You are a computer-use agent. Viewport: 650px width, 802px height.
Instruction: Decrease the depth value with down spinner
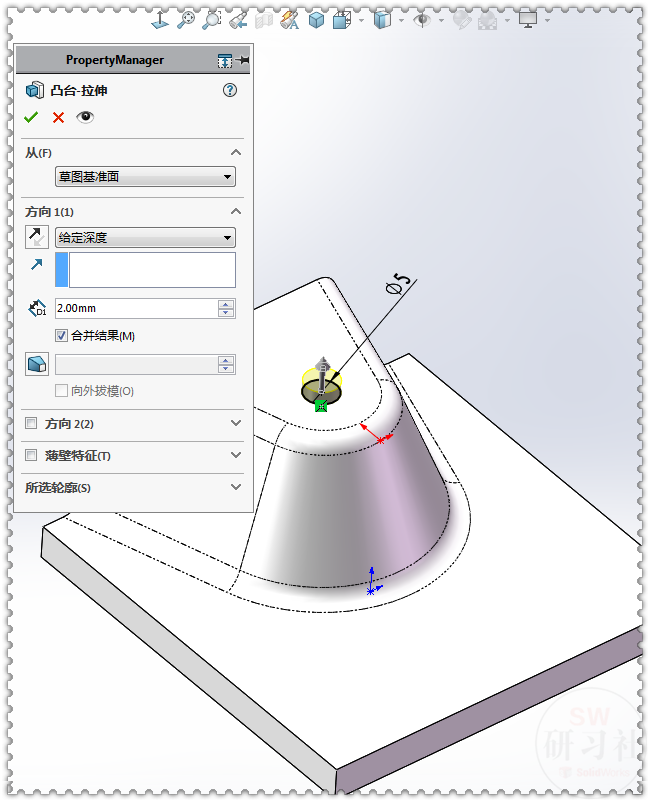(x=226, y=313)
